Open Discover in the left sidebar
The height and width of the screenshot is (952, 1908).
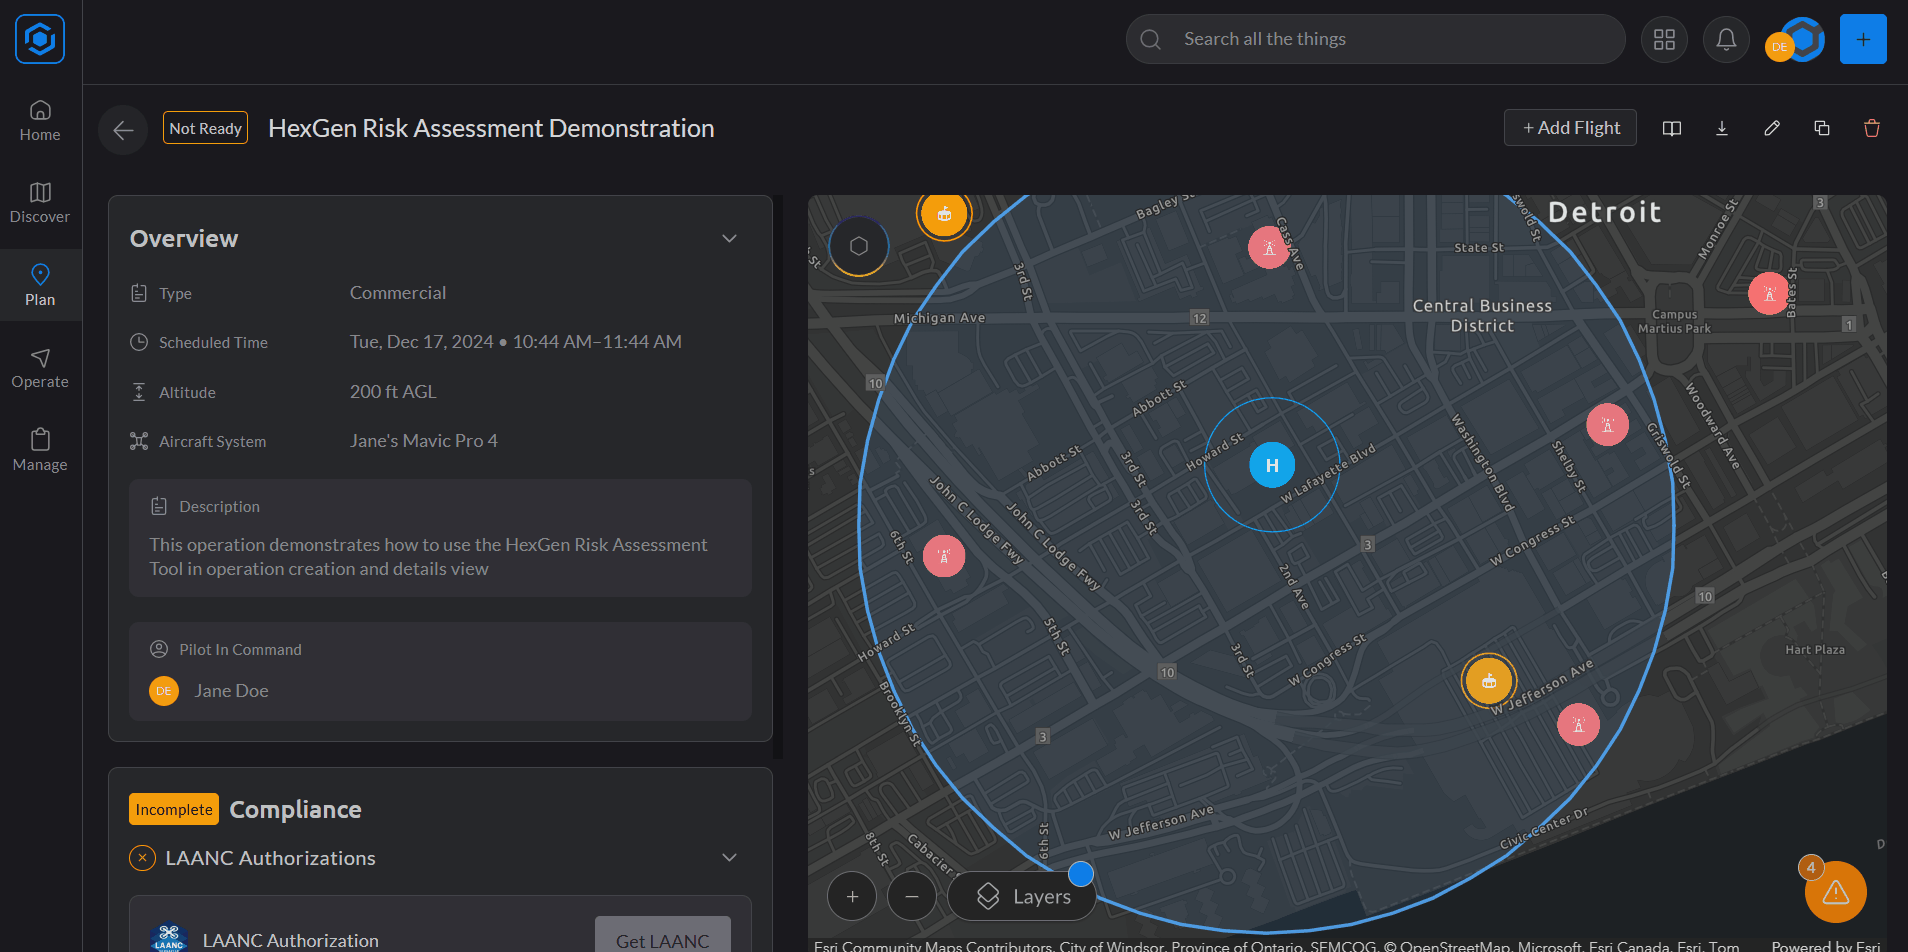click(x=40, y=205)
